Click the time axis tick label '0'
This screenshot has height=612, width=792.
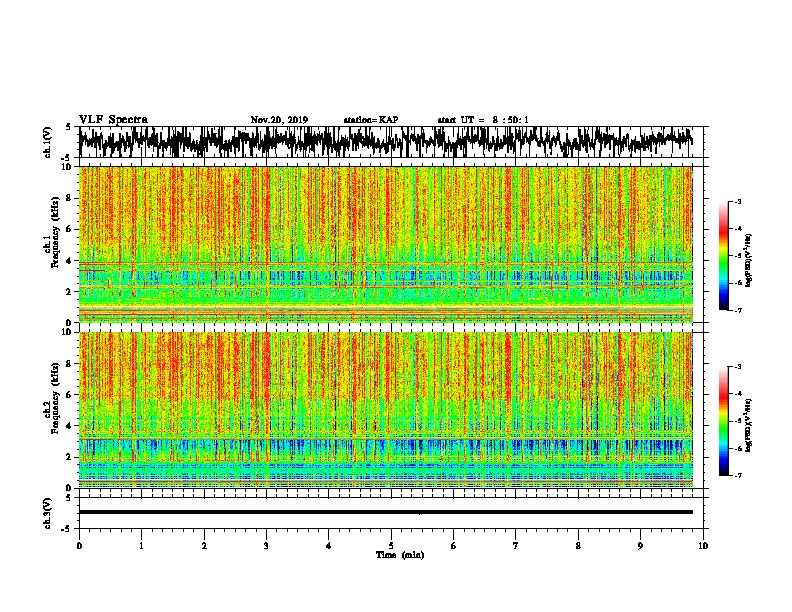point(79,546)
